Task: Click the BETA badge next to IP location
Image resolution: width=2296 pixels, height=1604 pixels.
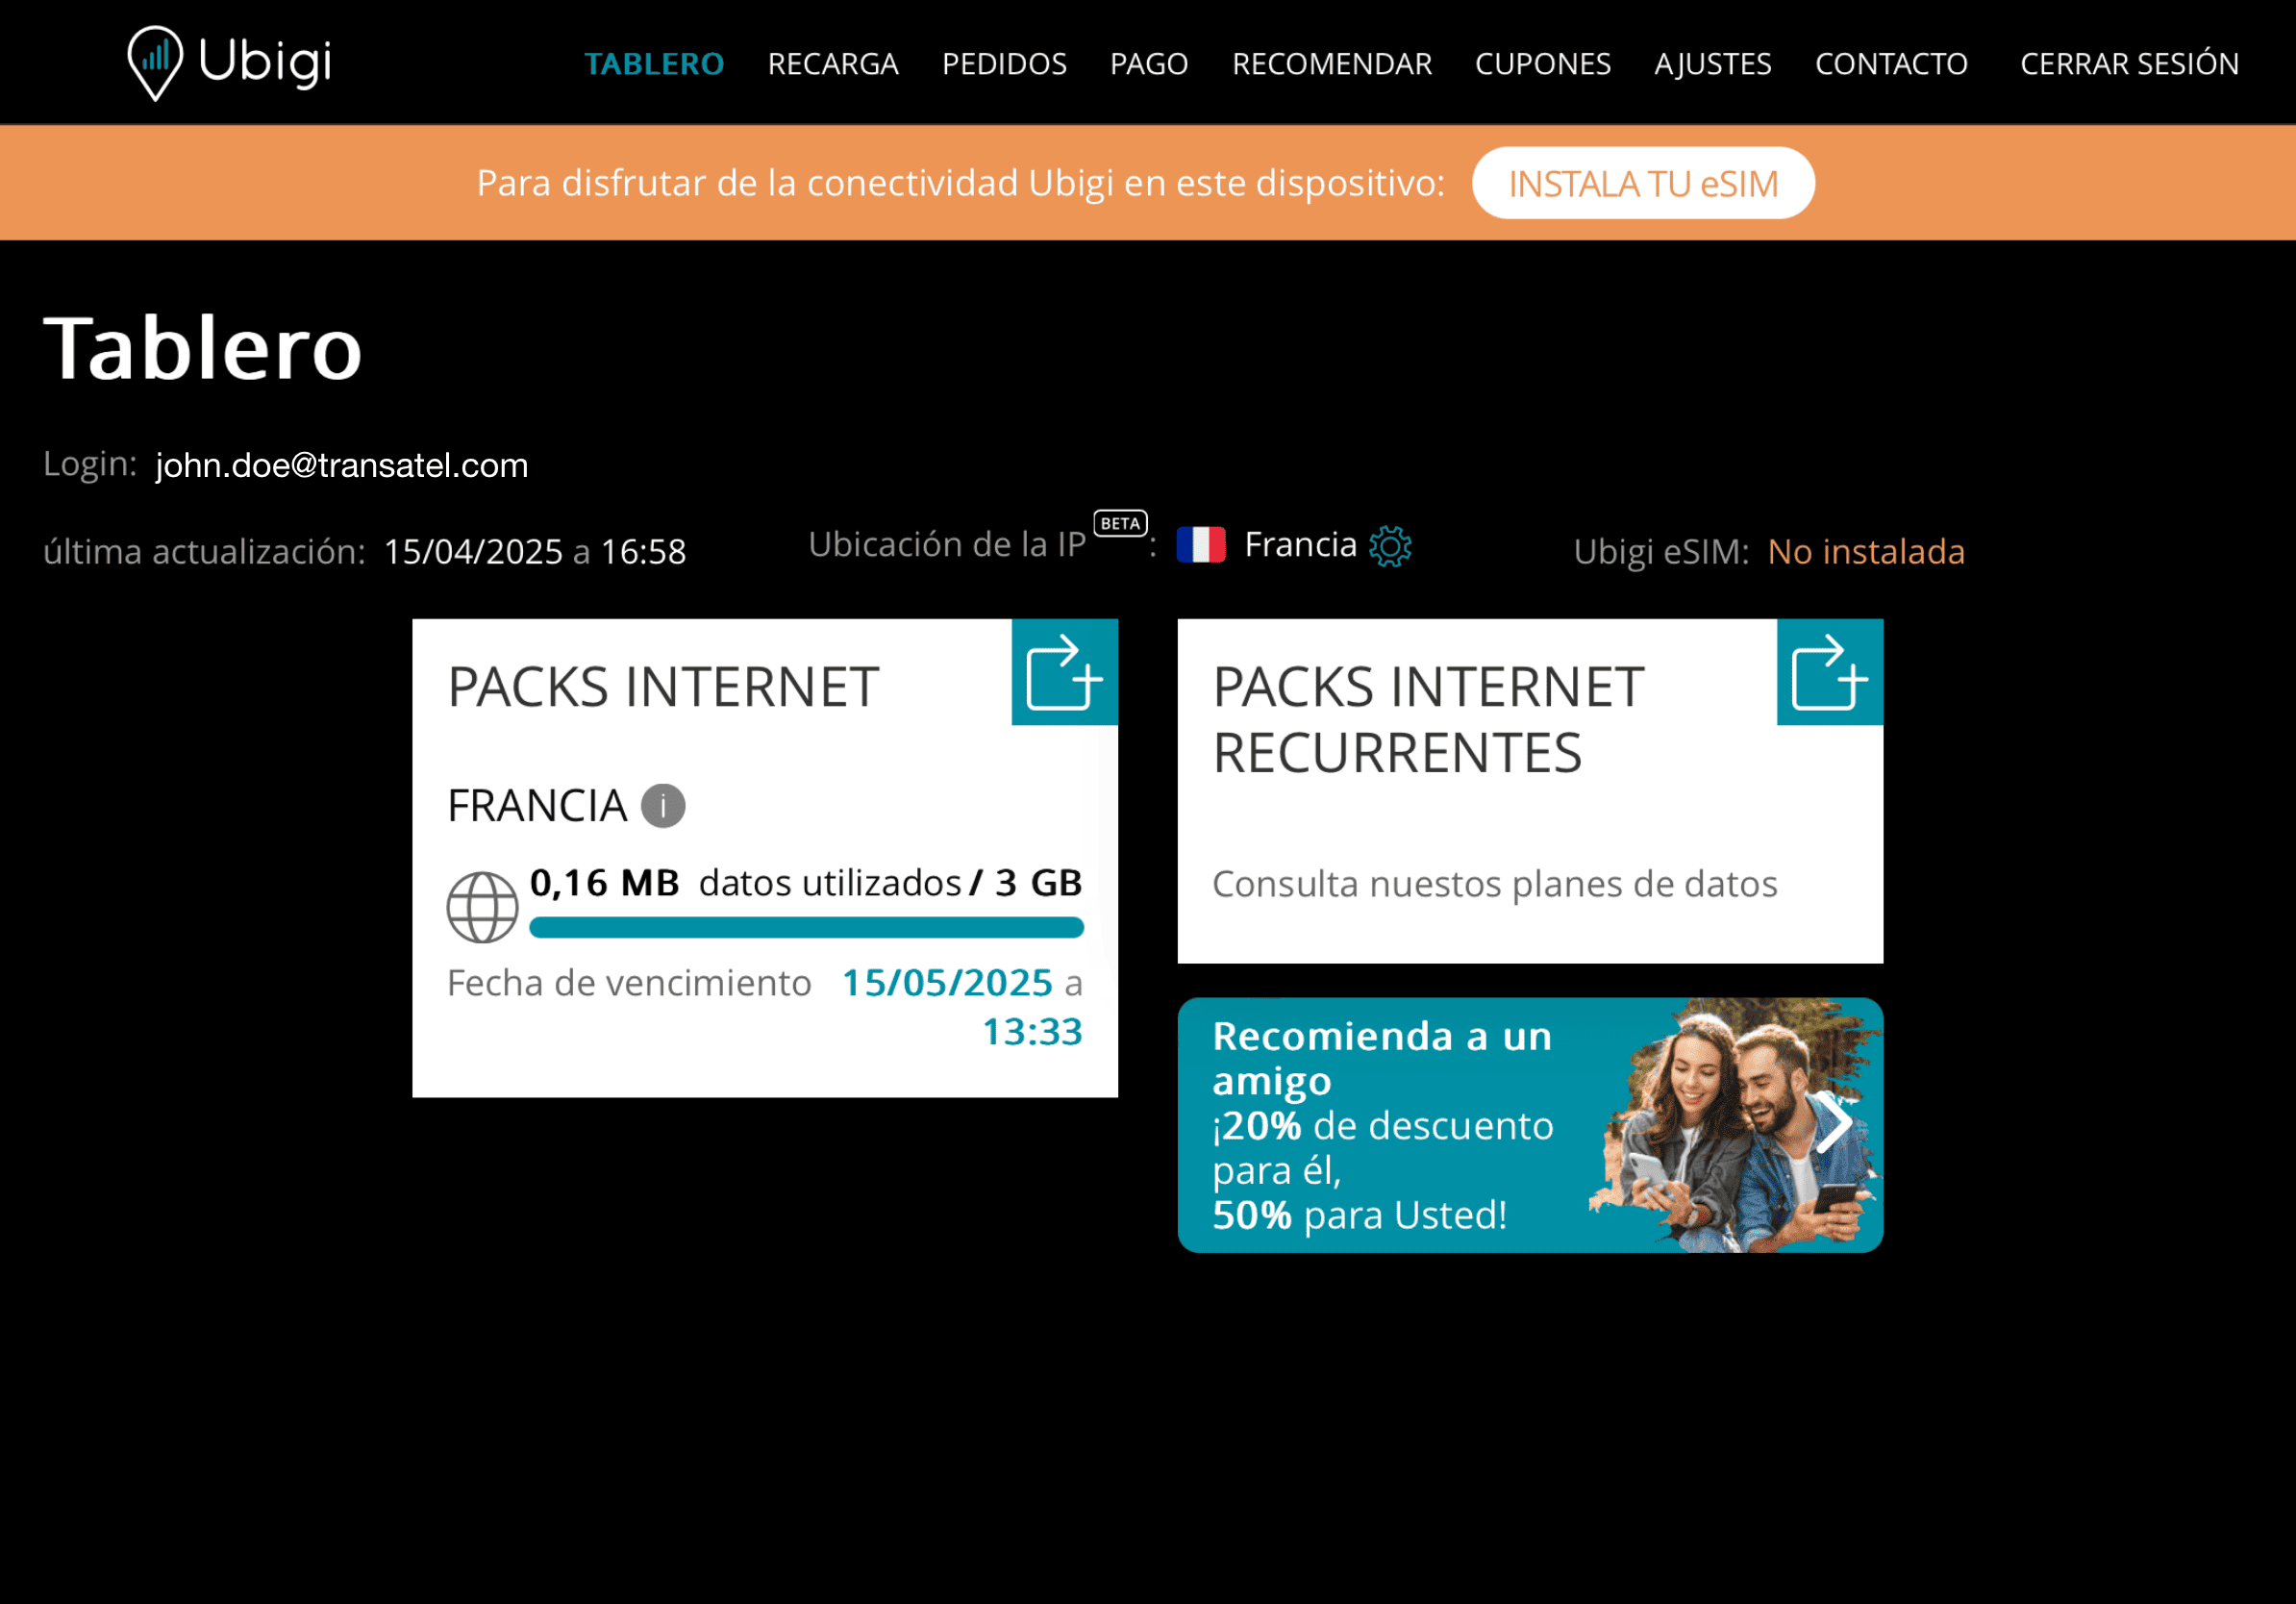Action: (x=1120, y=523)
